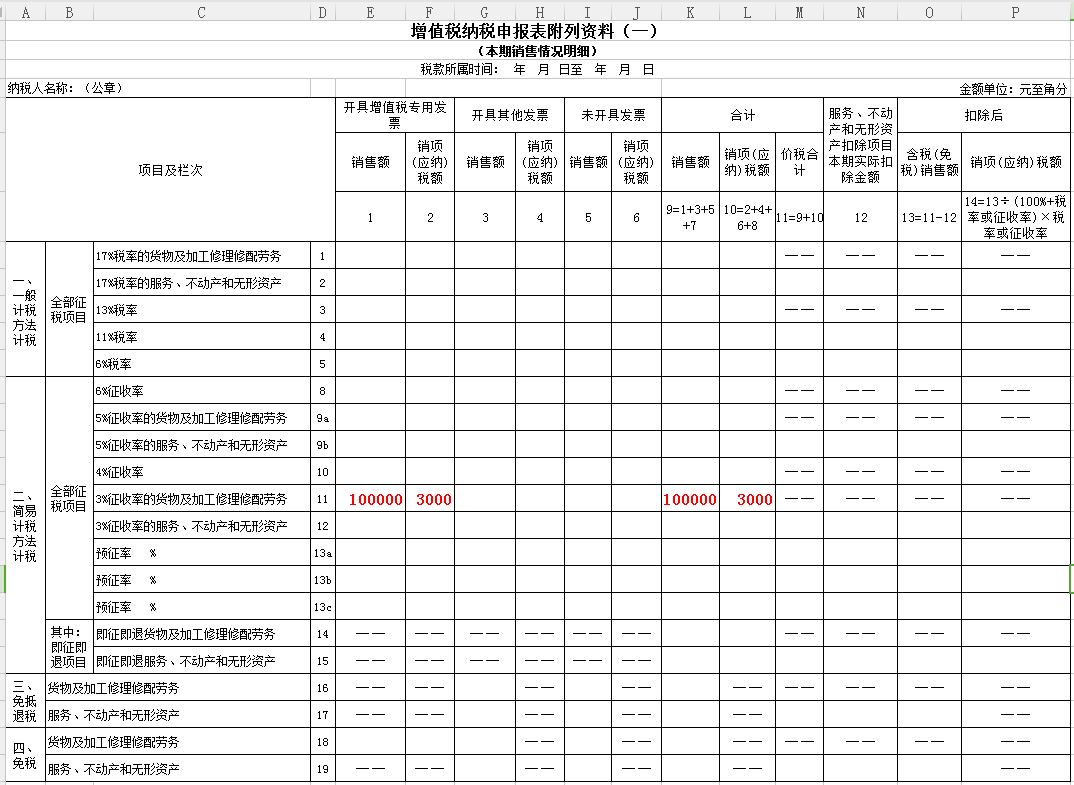Select the 未开具发票 header cell

pyautogui.click(x=613, y=115)
